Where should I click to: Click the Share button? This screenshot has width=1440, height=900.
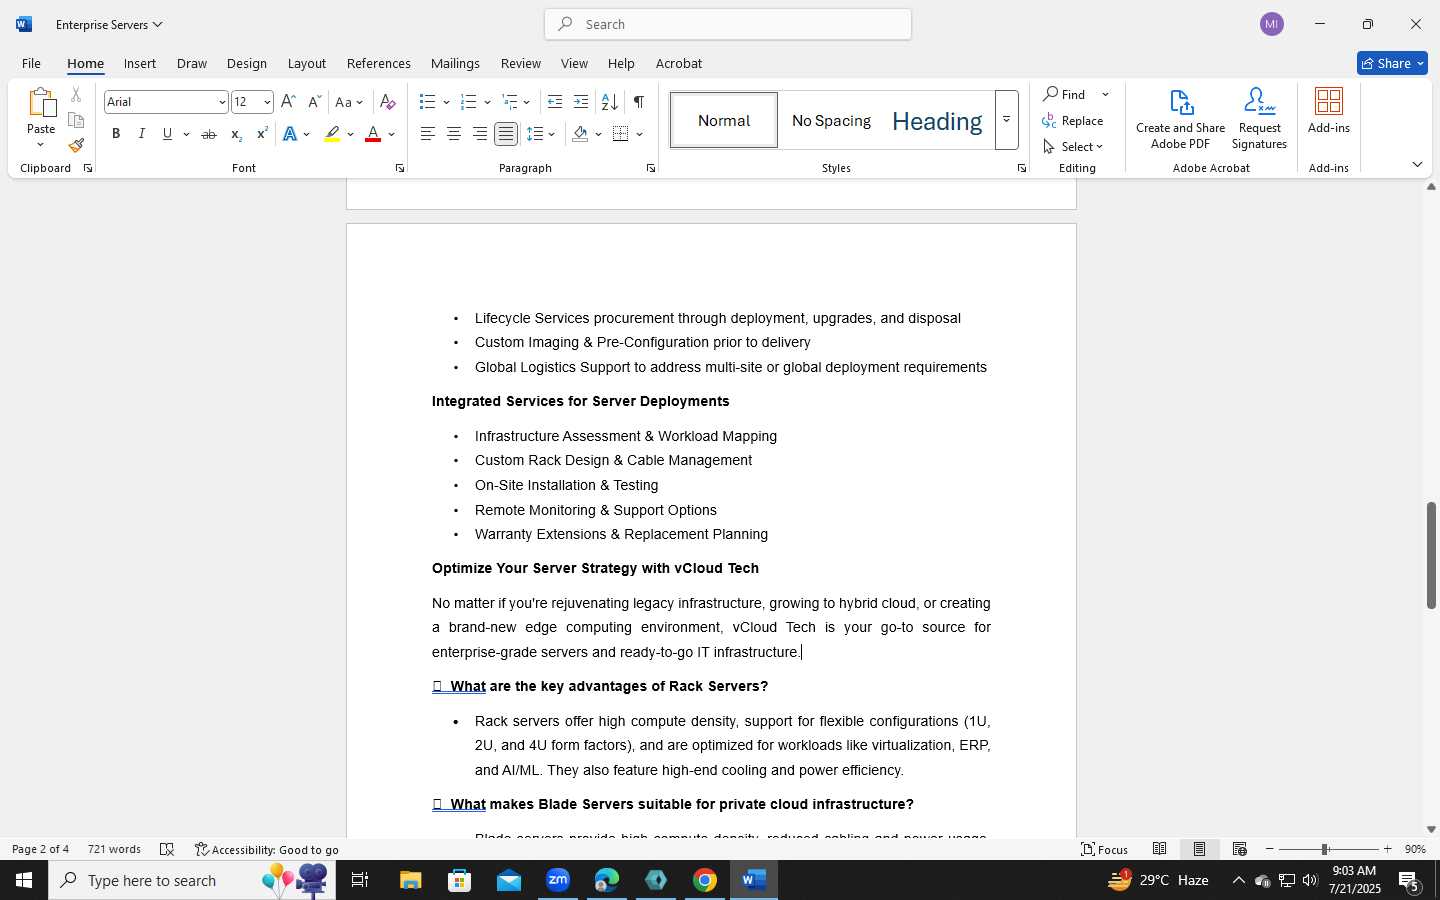[x=1392, y=63]
